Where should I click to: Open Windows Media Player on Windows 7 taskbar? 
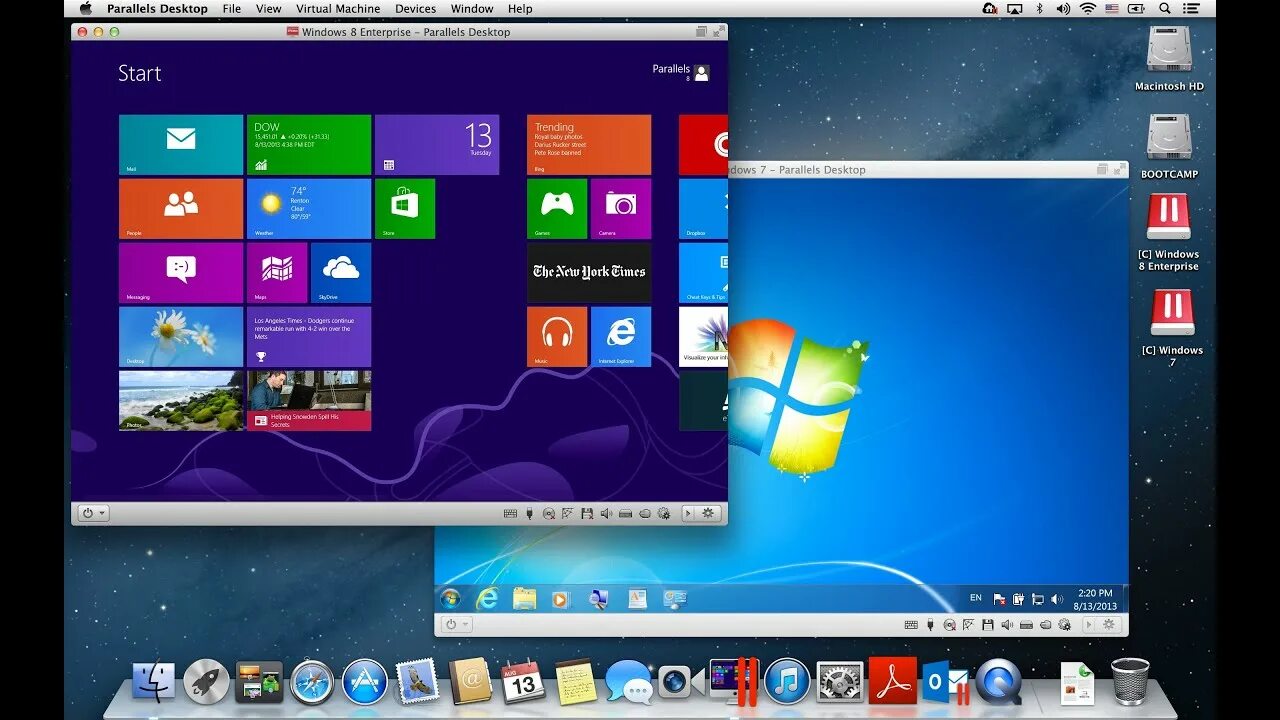560,598
